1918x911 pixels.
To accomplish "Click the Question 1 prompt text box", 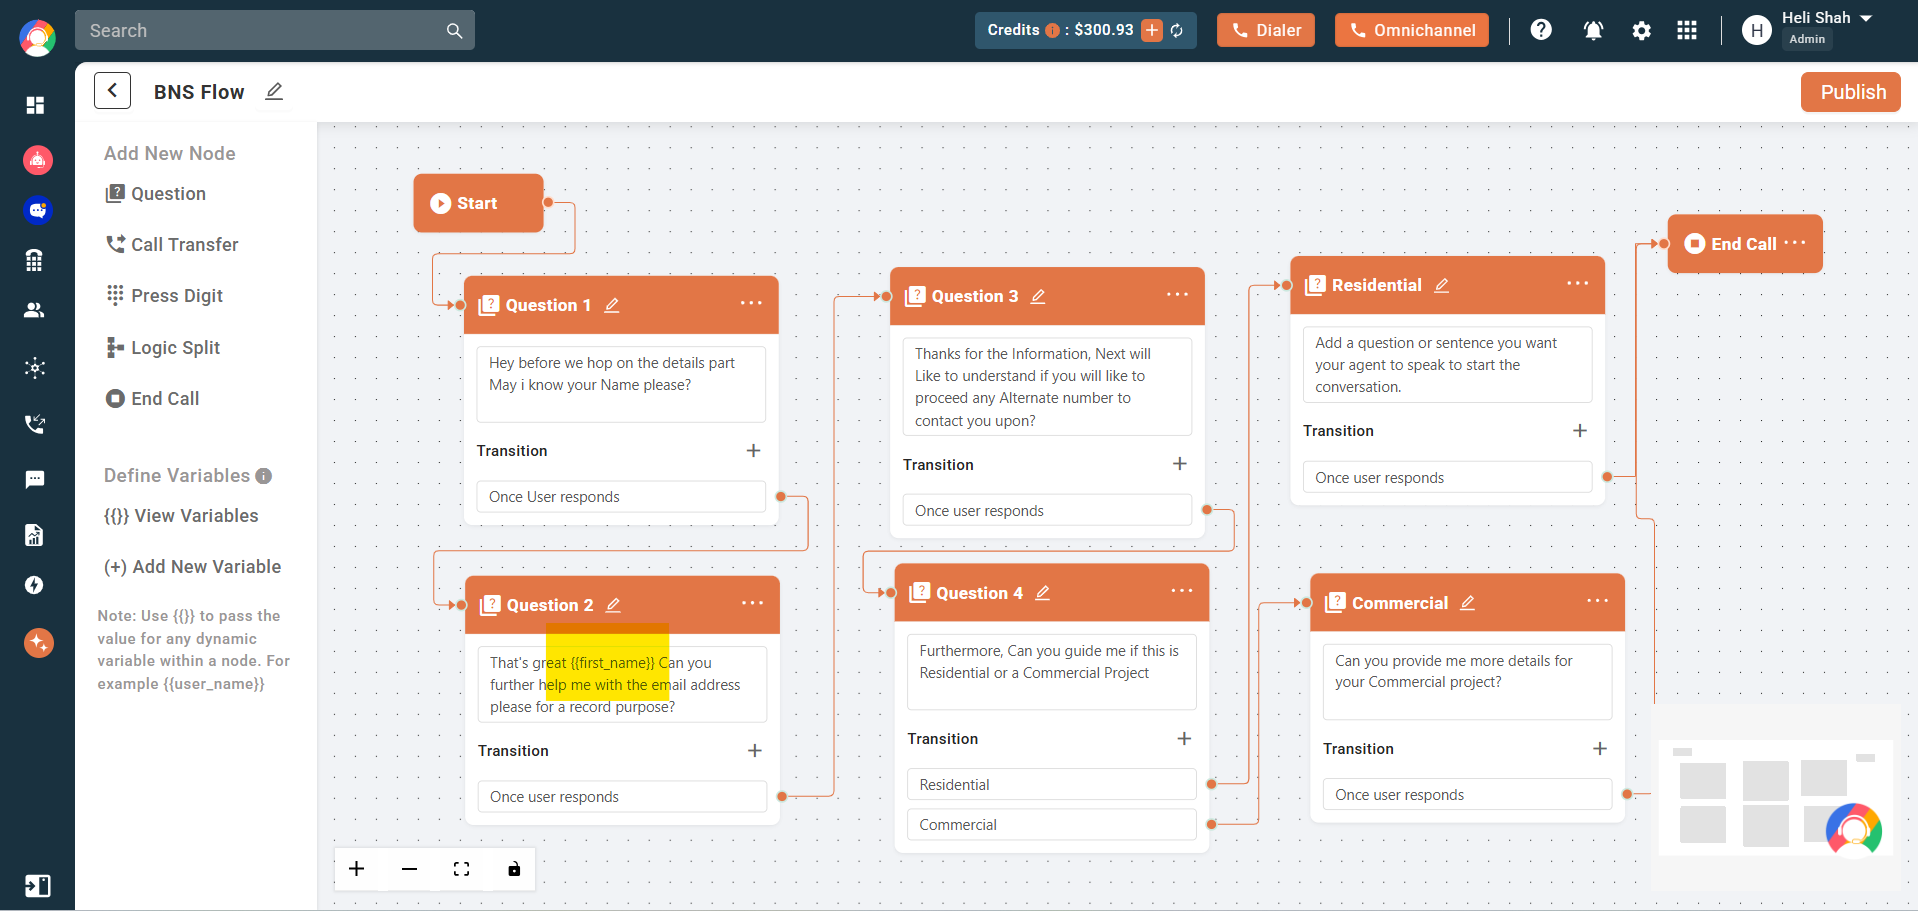I will tap(621, 384).
